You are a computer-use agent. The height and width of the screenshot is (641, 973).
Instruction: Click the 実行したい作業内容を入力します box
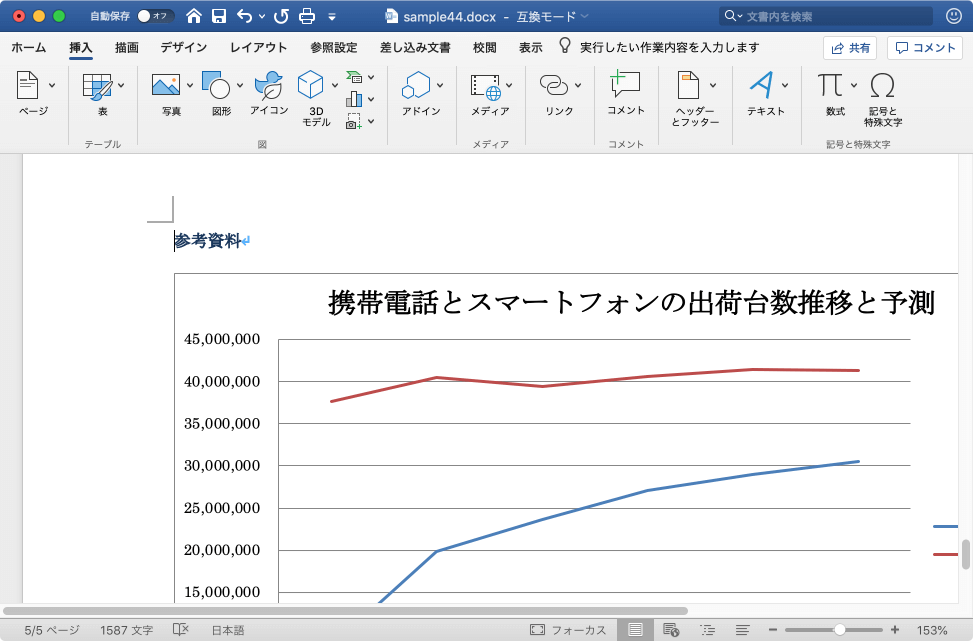coord(670,48)
